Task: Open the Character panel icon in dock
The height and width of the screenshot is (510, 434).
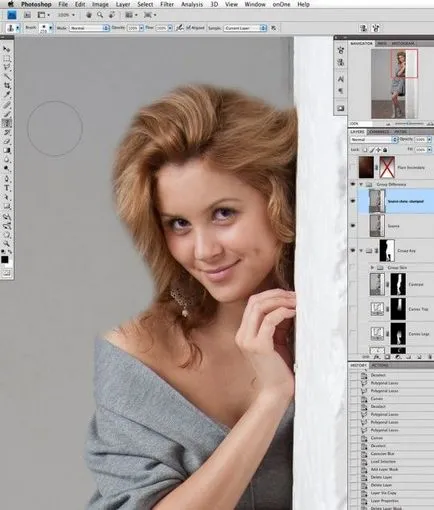Action: click(x=341, y=79)
